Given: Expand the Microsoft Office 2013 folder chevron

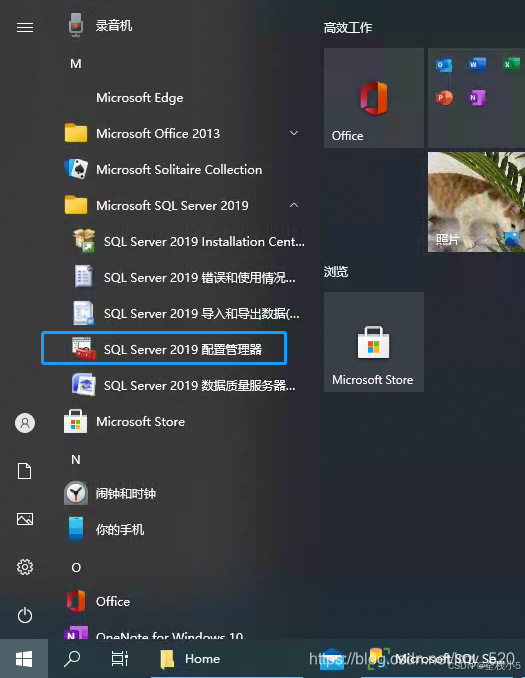Looking at the screenshot, I should 294,133.
